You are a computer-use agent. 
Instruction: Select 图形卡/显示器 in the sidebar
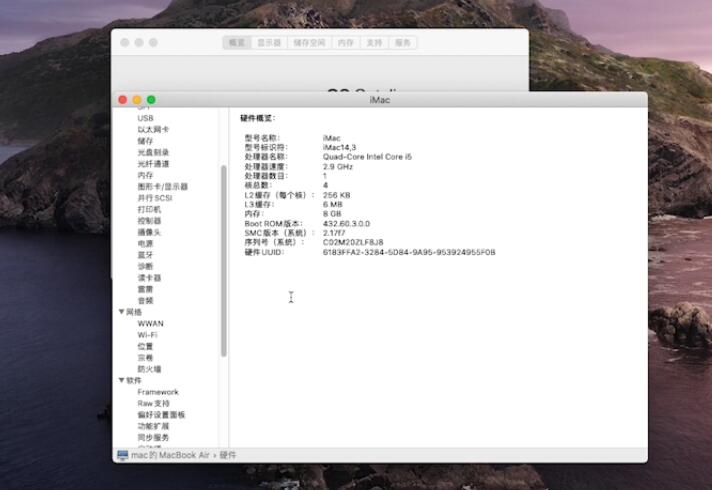[x=163, y=186]
